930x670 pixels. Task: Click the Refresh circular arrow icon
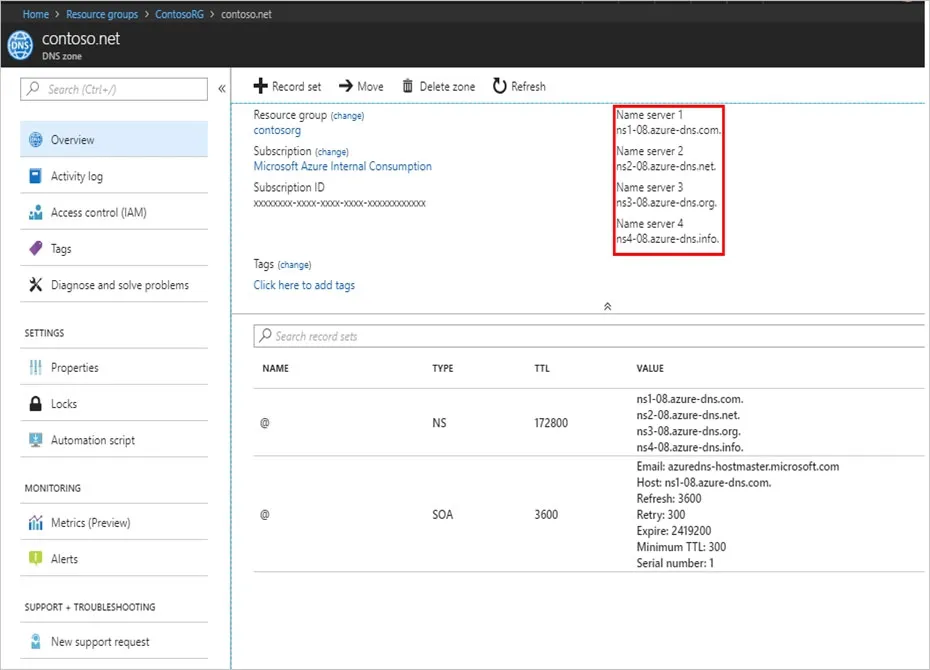coord(499,86)
